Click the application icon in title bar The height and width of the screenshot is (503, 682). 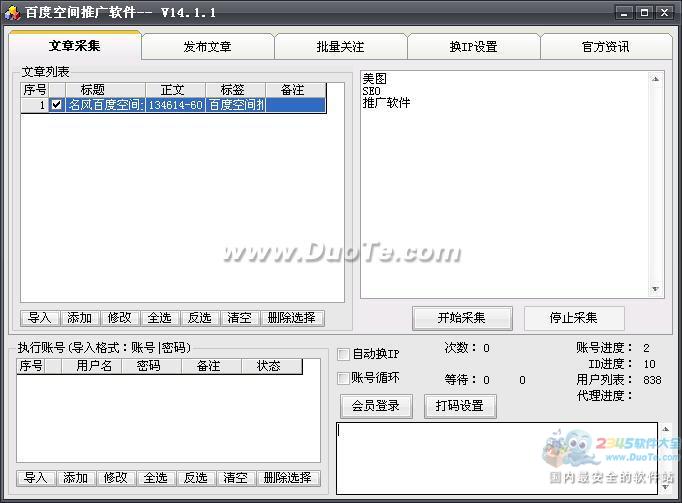point(13,13)
